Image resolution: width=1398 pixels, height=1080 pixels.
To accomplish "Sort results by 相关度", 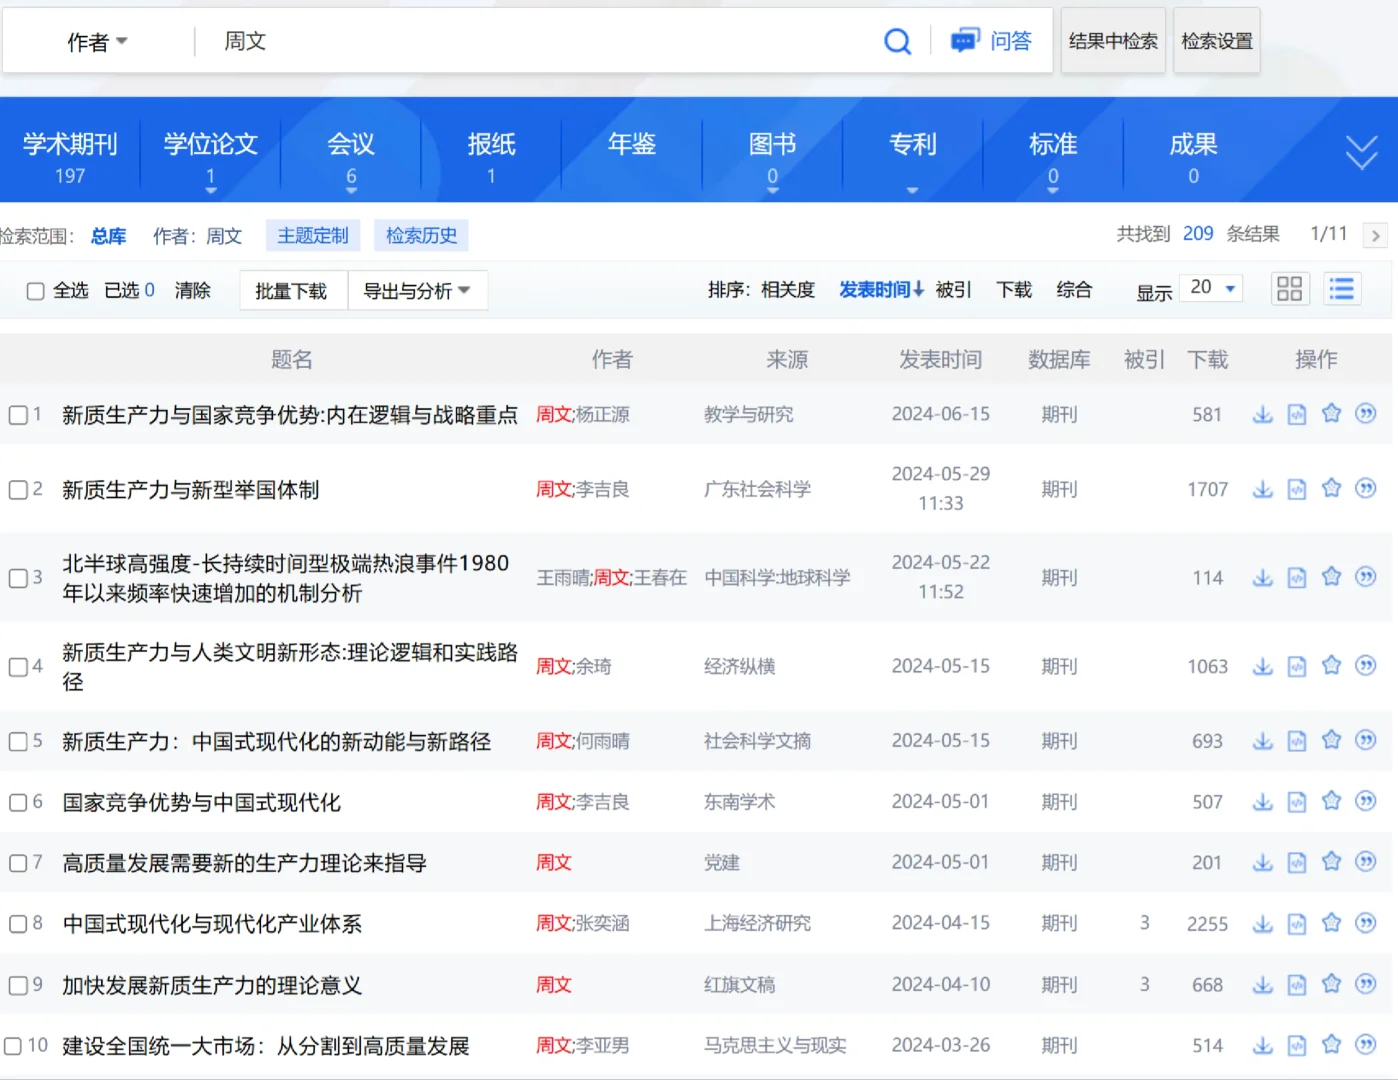I will point(788,290).
